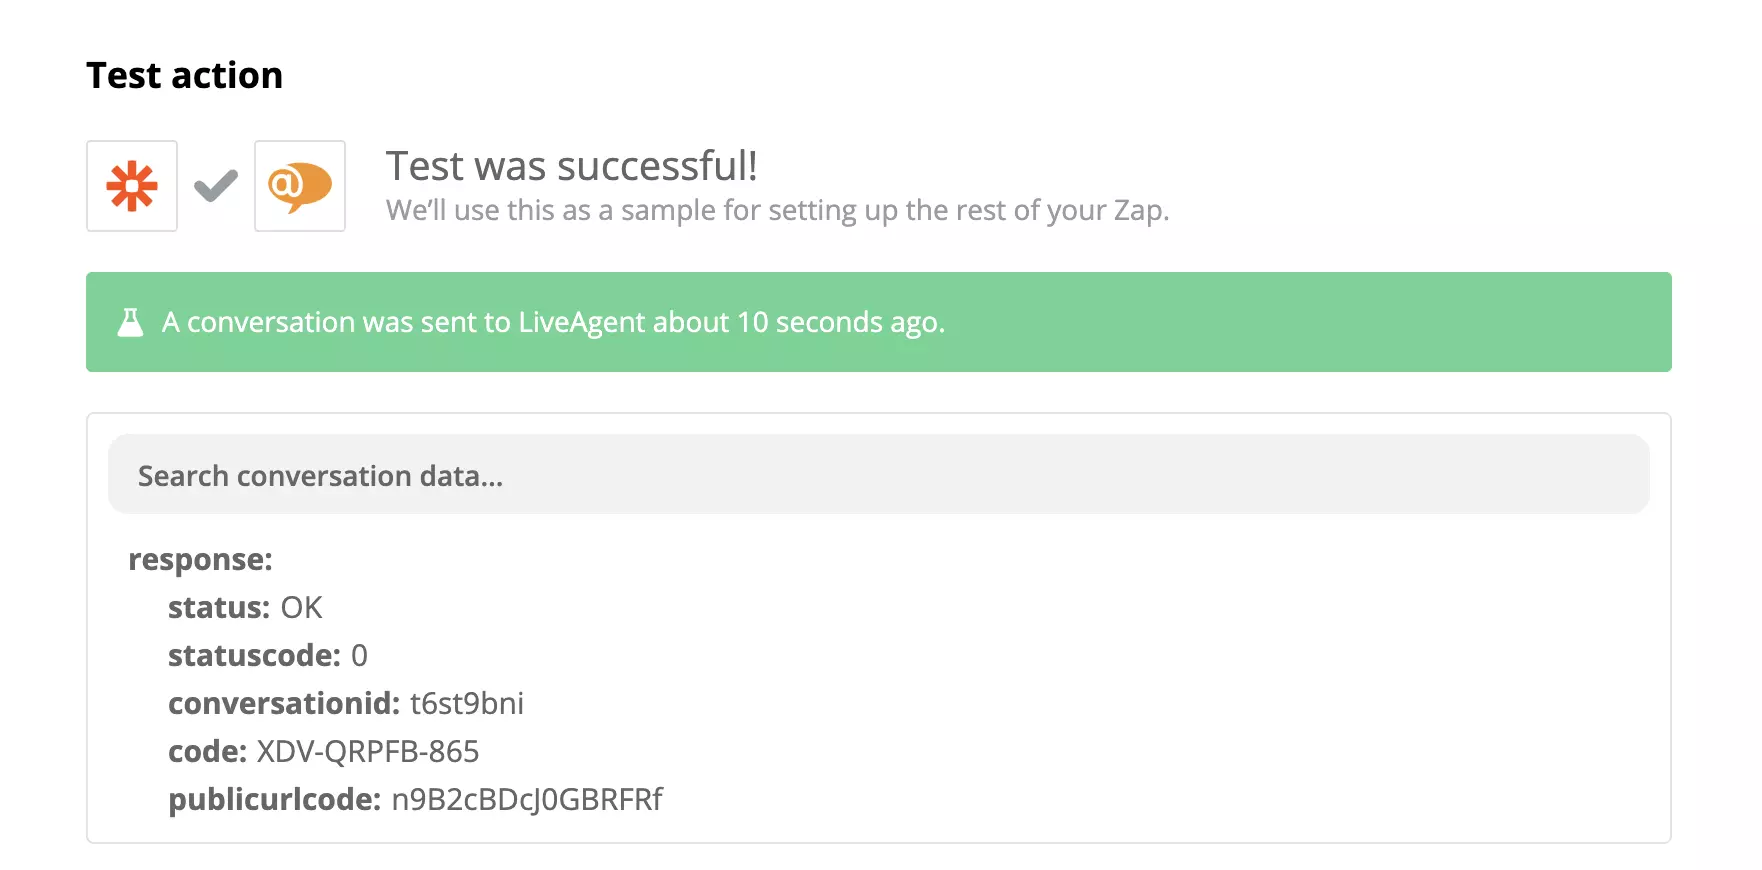Click the green success notification banner
Viewport: 1762px width, 870px height.
point(878,322)
